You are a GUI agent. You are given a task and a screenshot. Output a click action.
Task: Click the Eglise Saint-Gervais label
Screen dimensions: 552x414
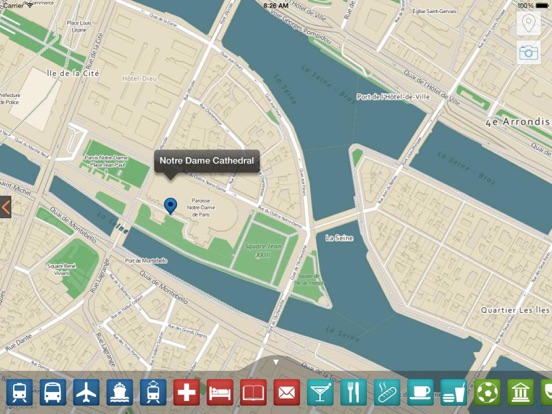click(435, 11)
